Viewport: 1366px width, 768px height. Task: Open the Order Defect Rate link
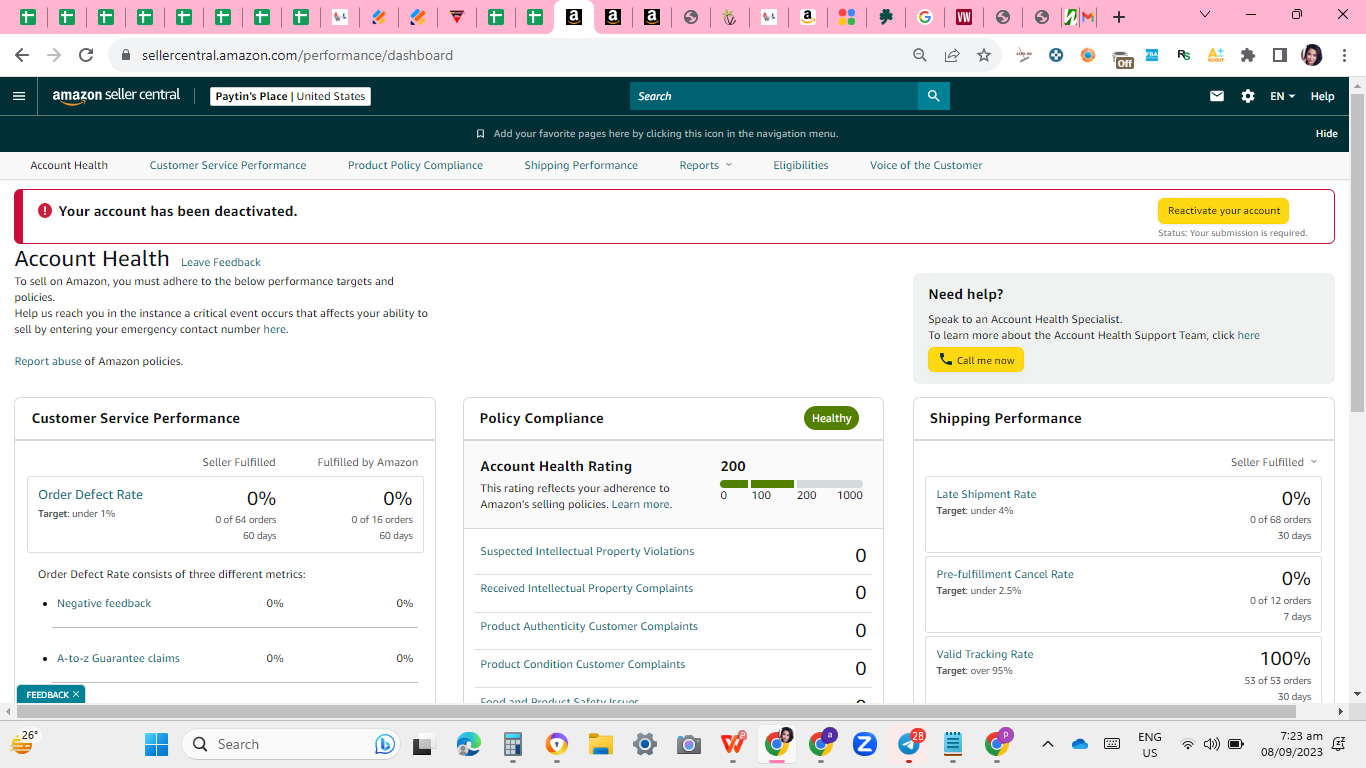(x=90, y=494)
